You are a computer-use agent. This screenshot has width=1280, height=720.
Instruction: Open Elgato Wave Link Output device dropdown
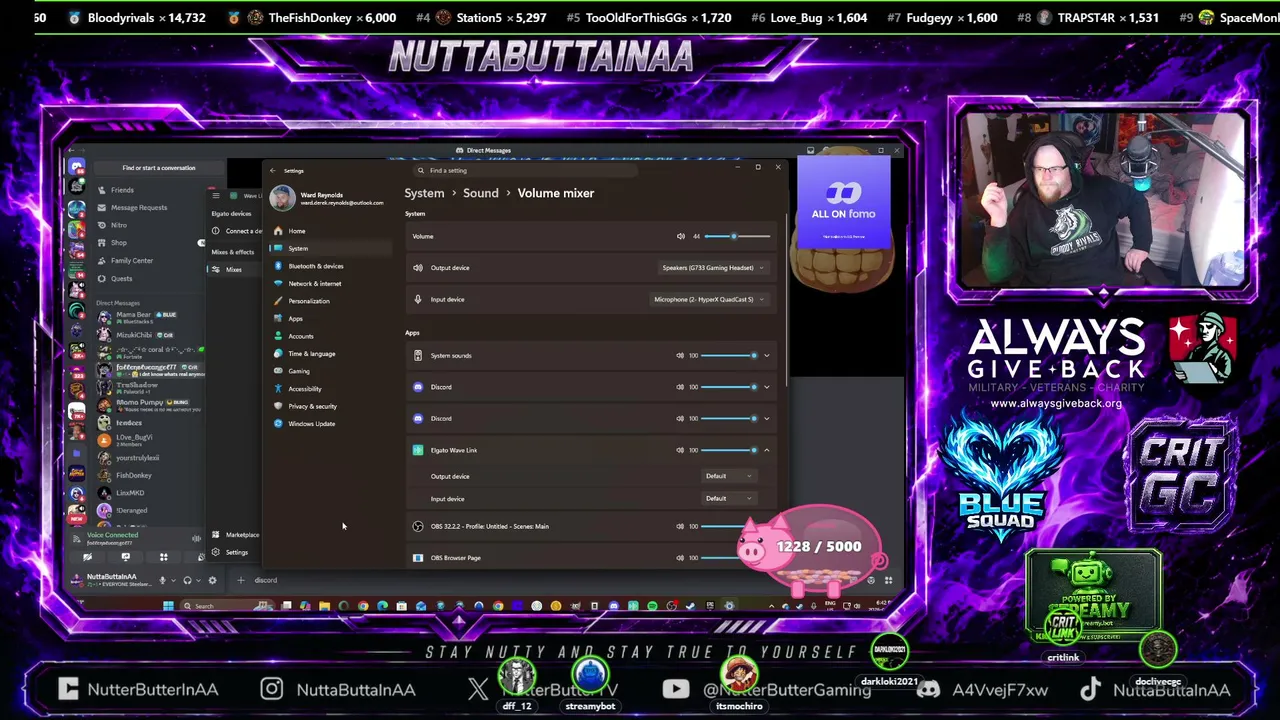coord(728,476)
